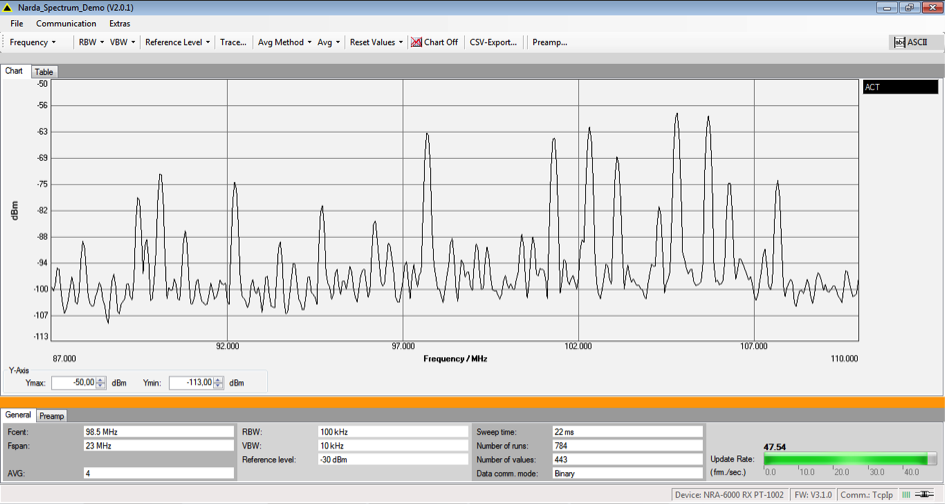945x504 pixels.
Task: Select the General tab
Action: click(18, 415)
